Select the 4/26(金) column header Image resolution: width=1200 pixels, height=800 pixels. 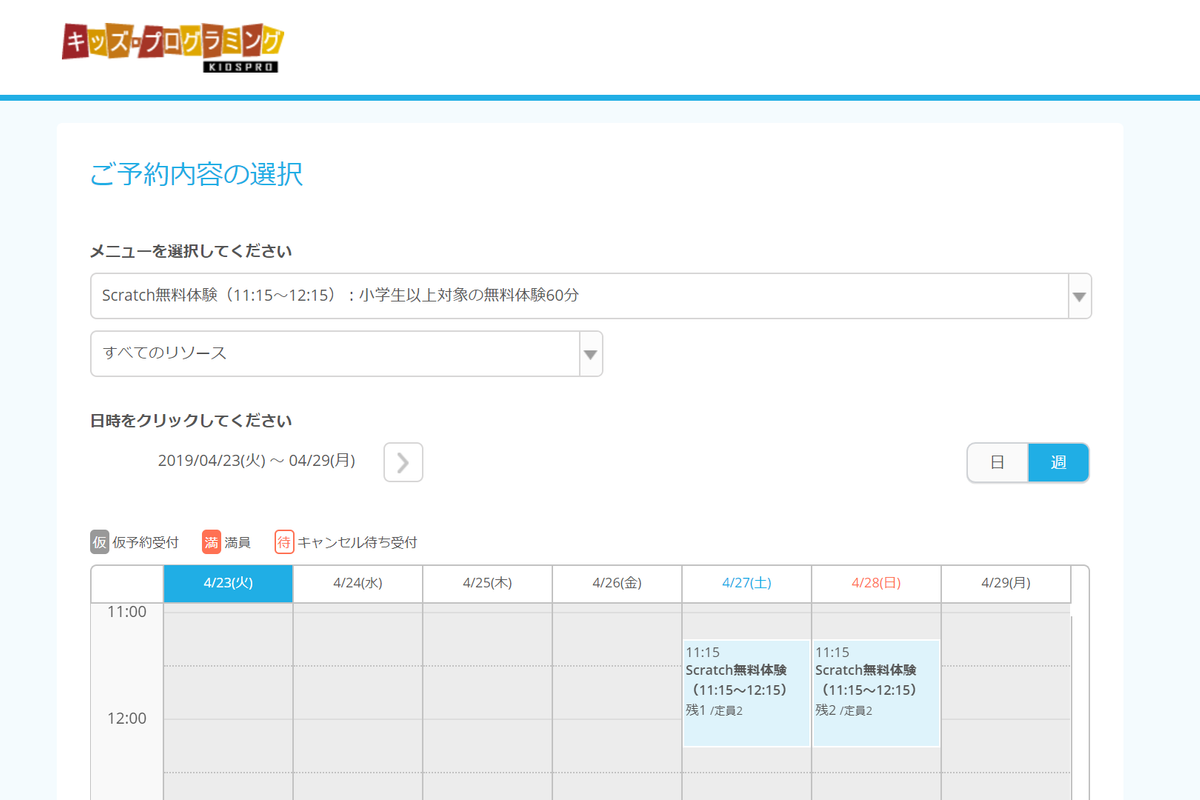(617, 584)
